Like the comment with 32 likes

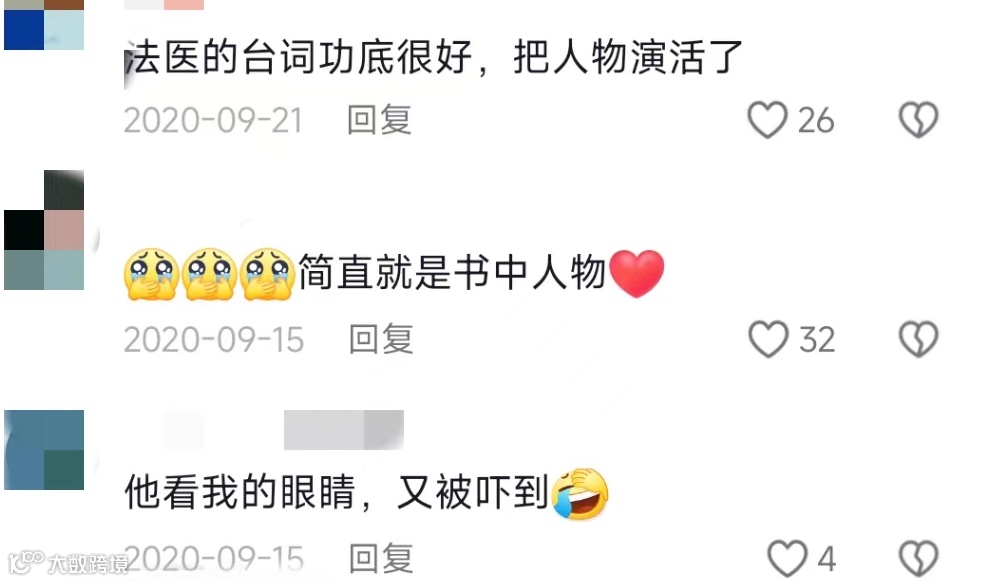(767, 339)
